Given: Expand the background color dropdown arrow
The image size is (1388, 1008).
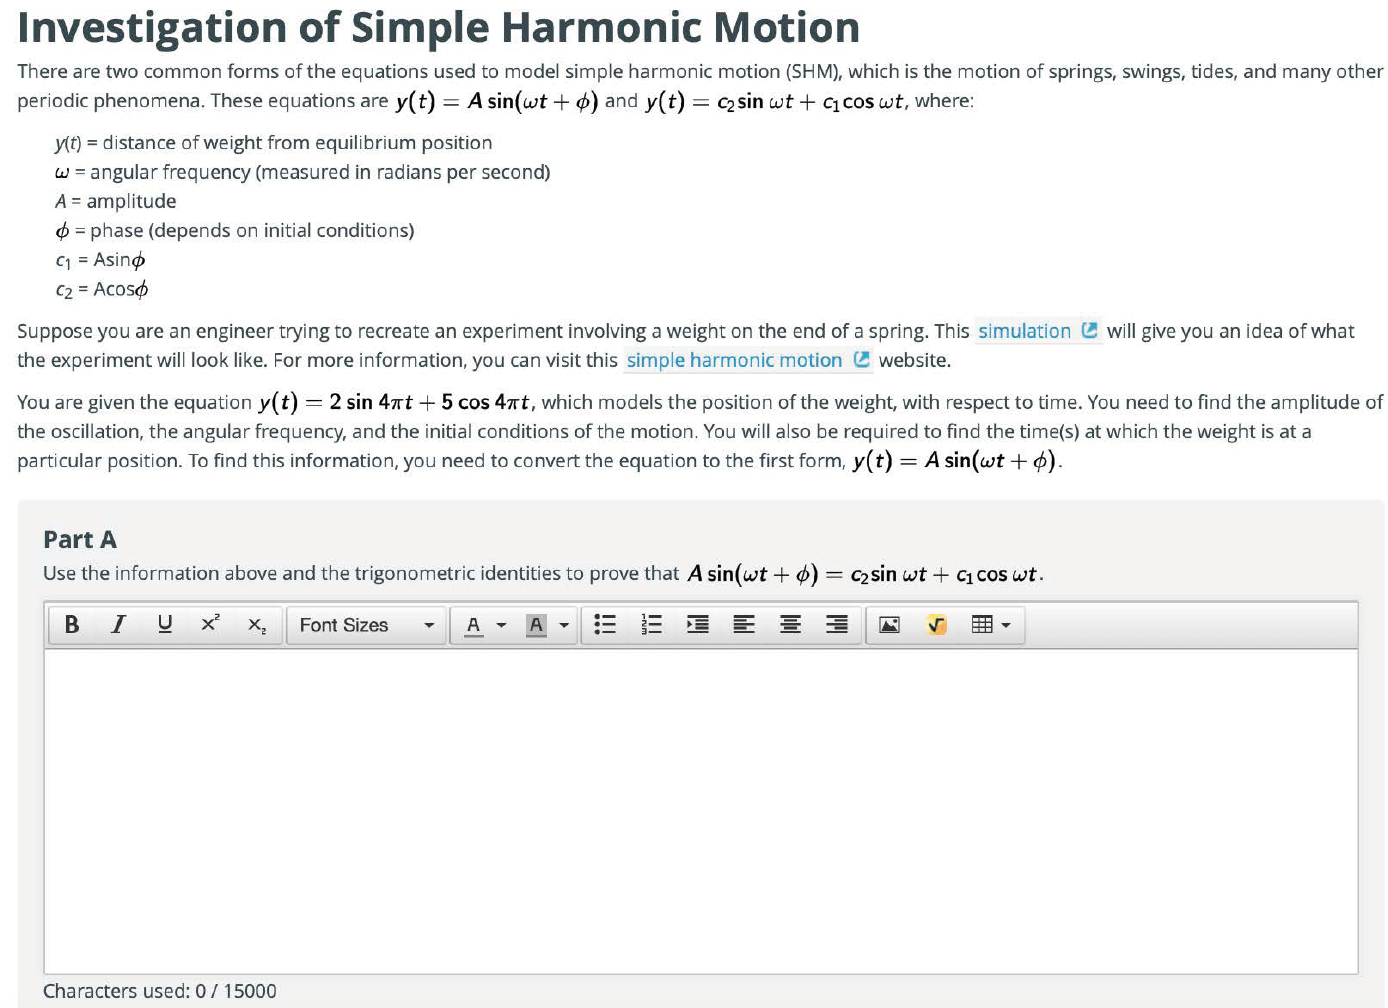Looking at the screenshot, I should [564, 625].
